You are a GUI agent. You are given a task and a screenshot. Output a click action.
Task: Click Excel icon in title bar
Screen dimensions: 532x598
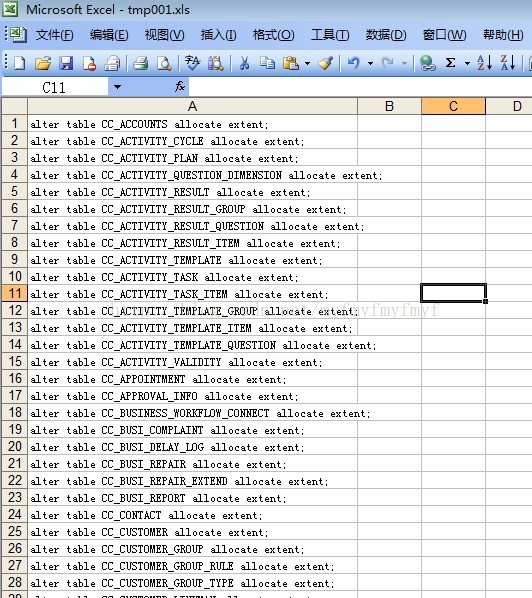click(10, 9)
